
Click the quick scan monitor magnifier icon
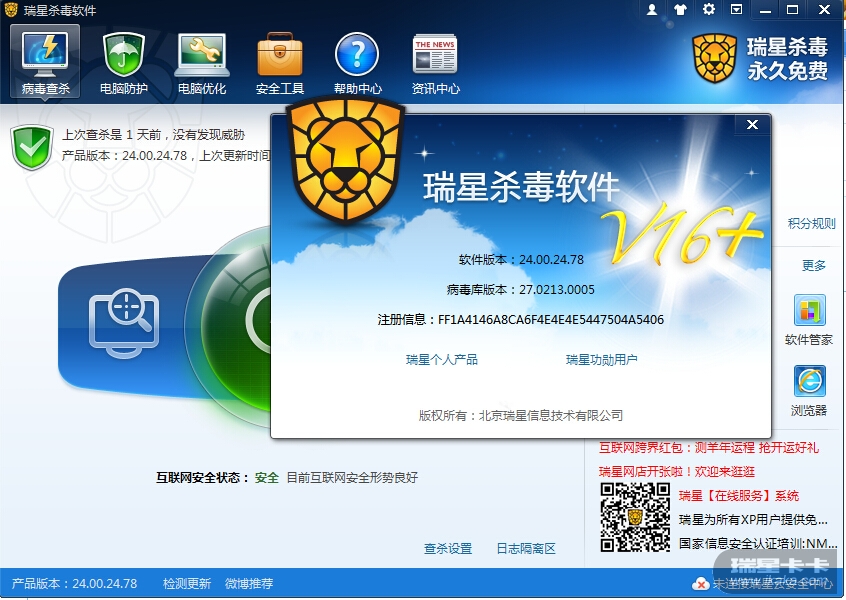click(124, 323)
